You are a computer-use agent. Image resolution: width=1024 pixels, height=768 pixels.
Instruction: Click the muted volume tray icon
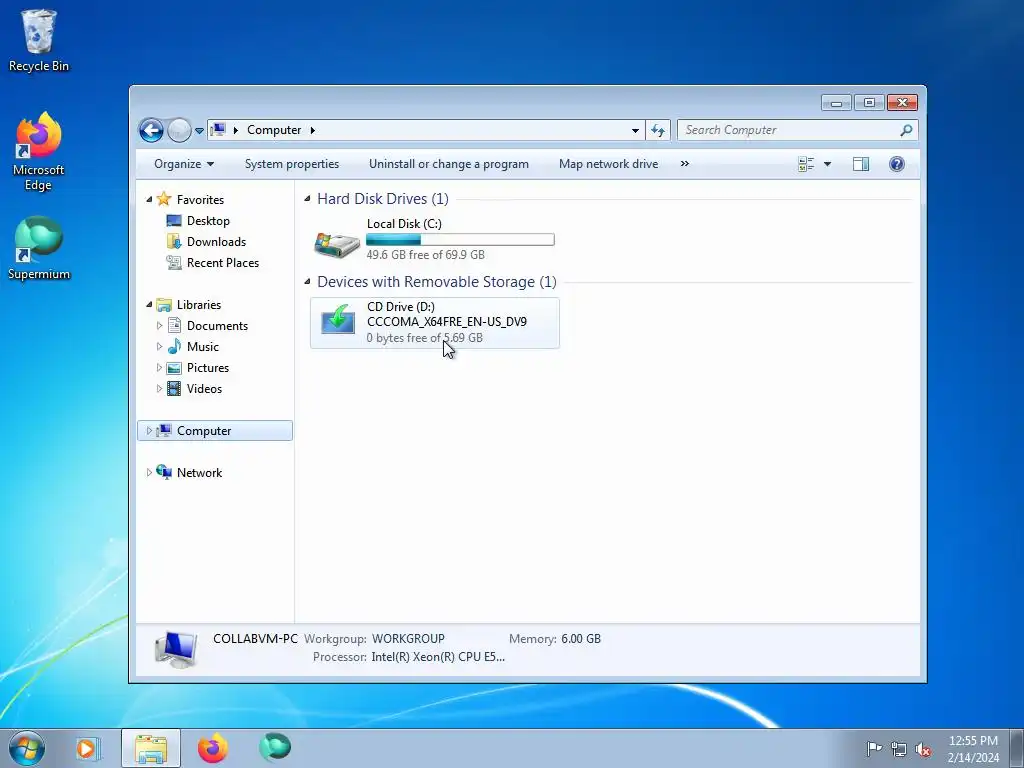923,749
